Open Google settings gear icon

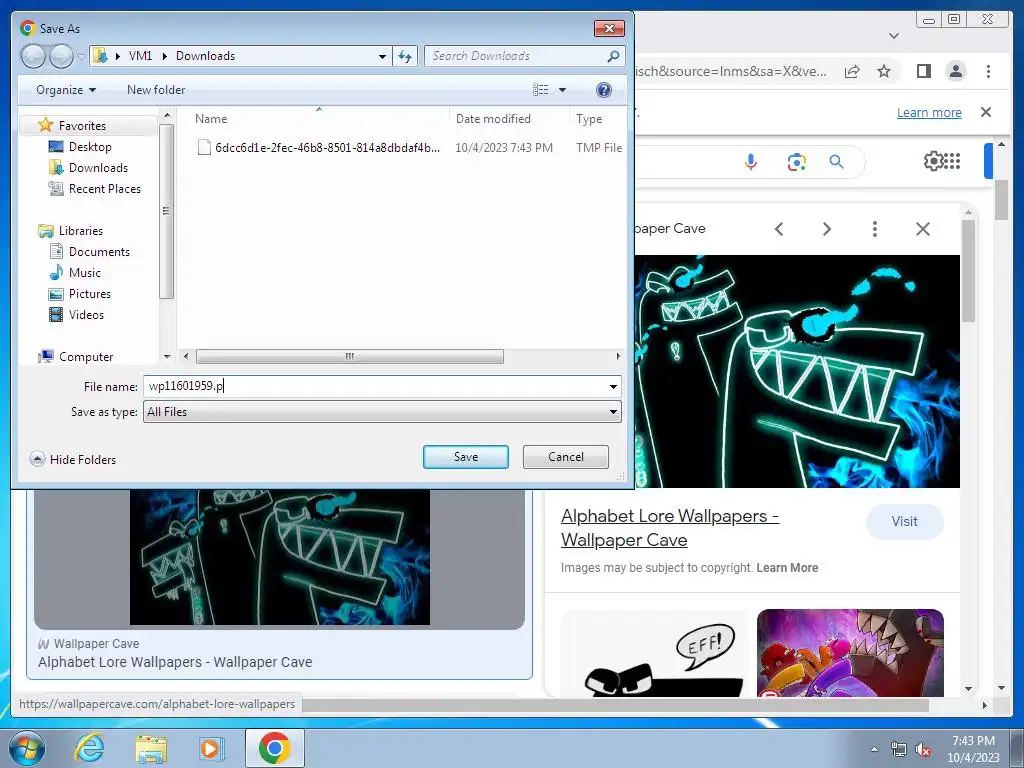[933, 161]
